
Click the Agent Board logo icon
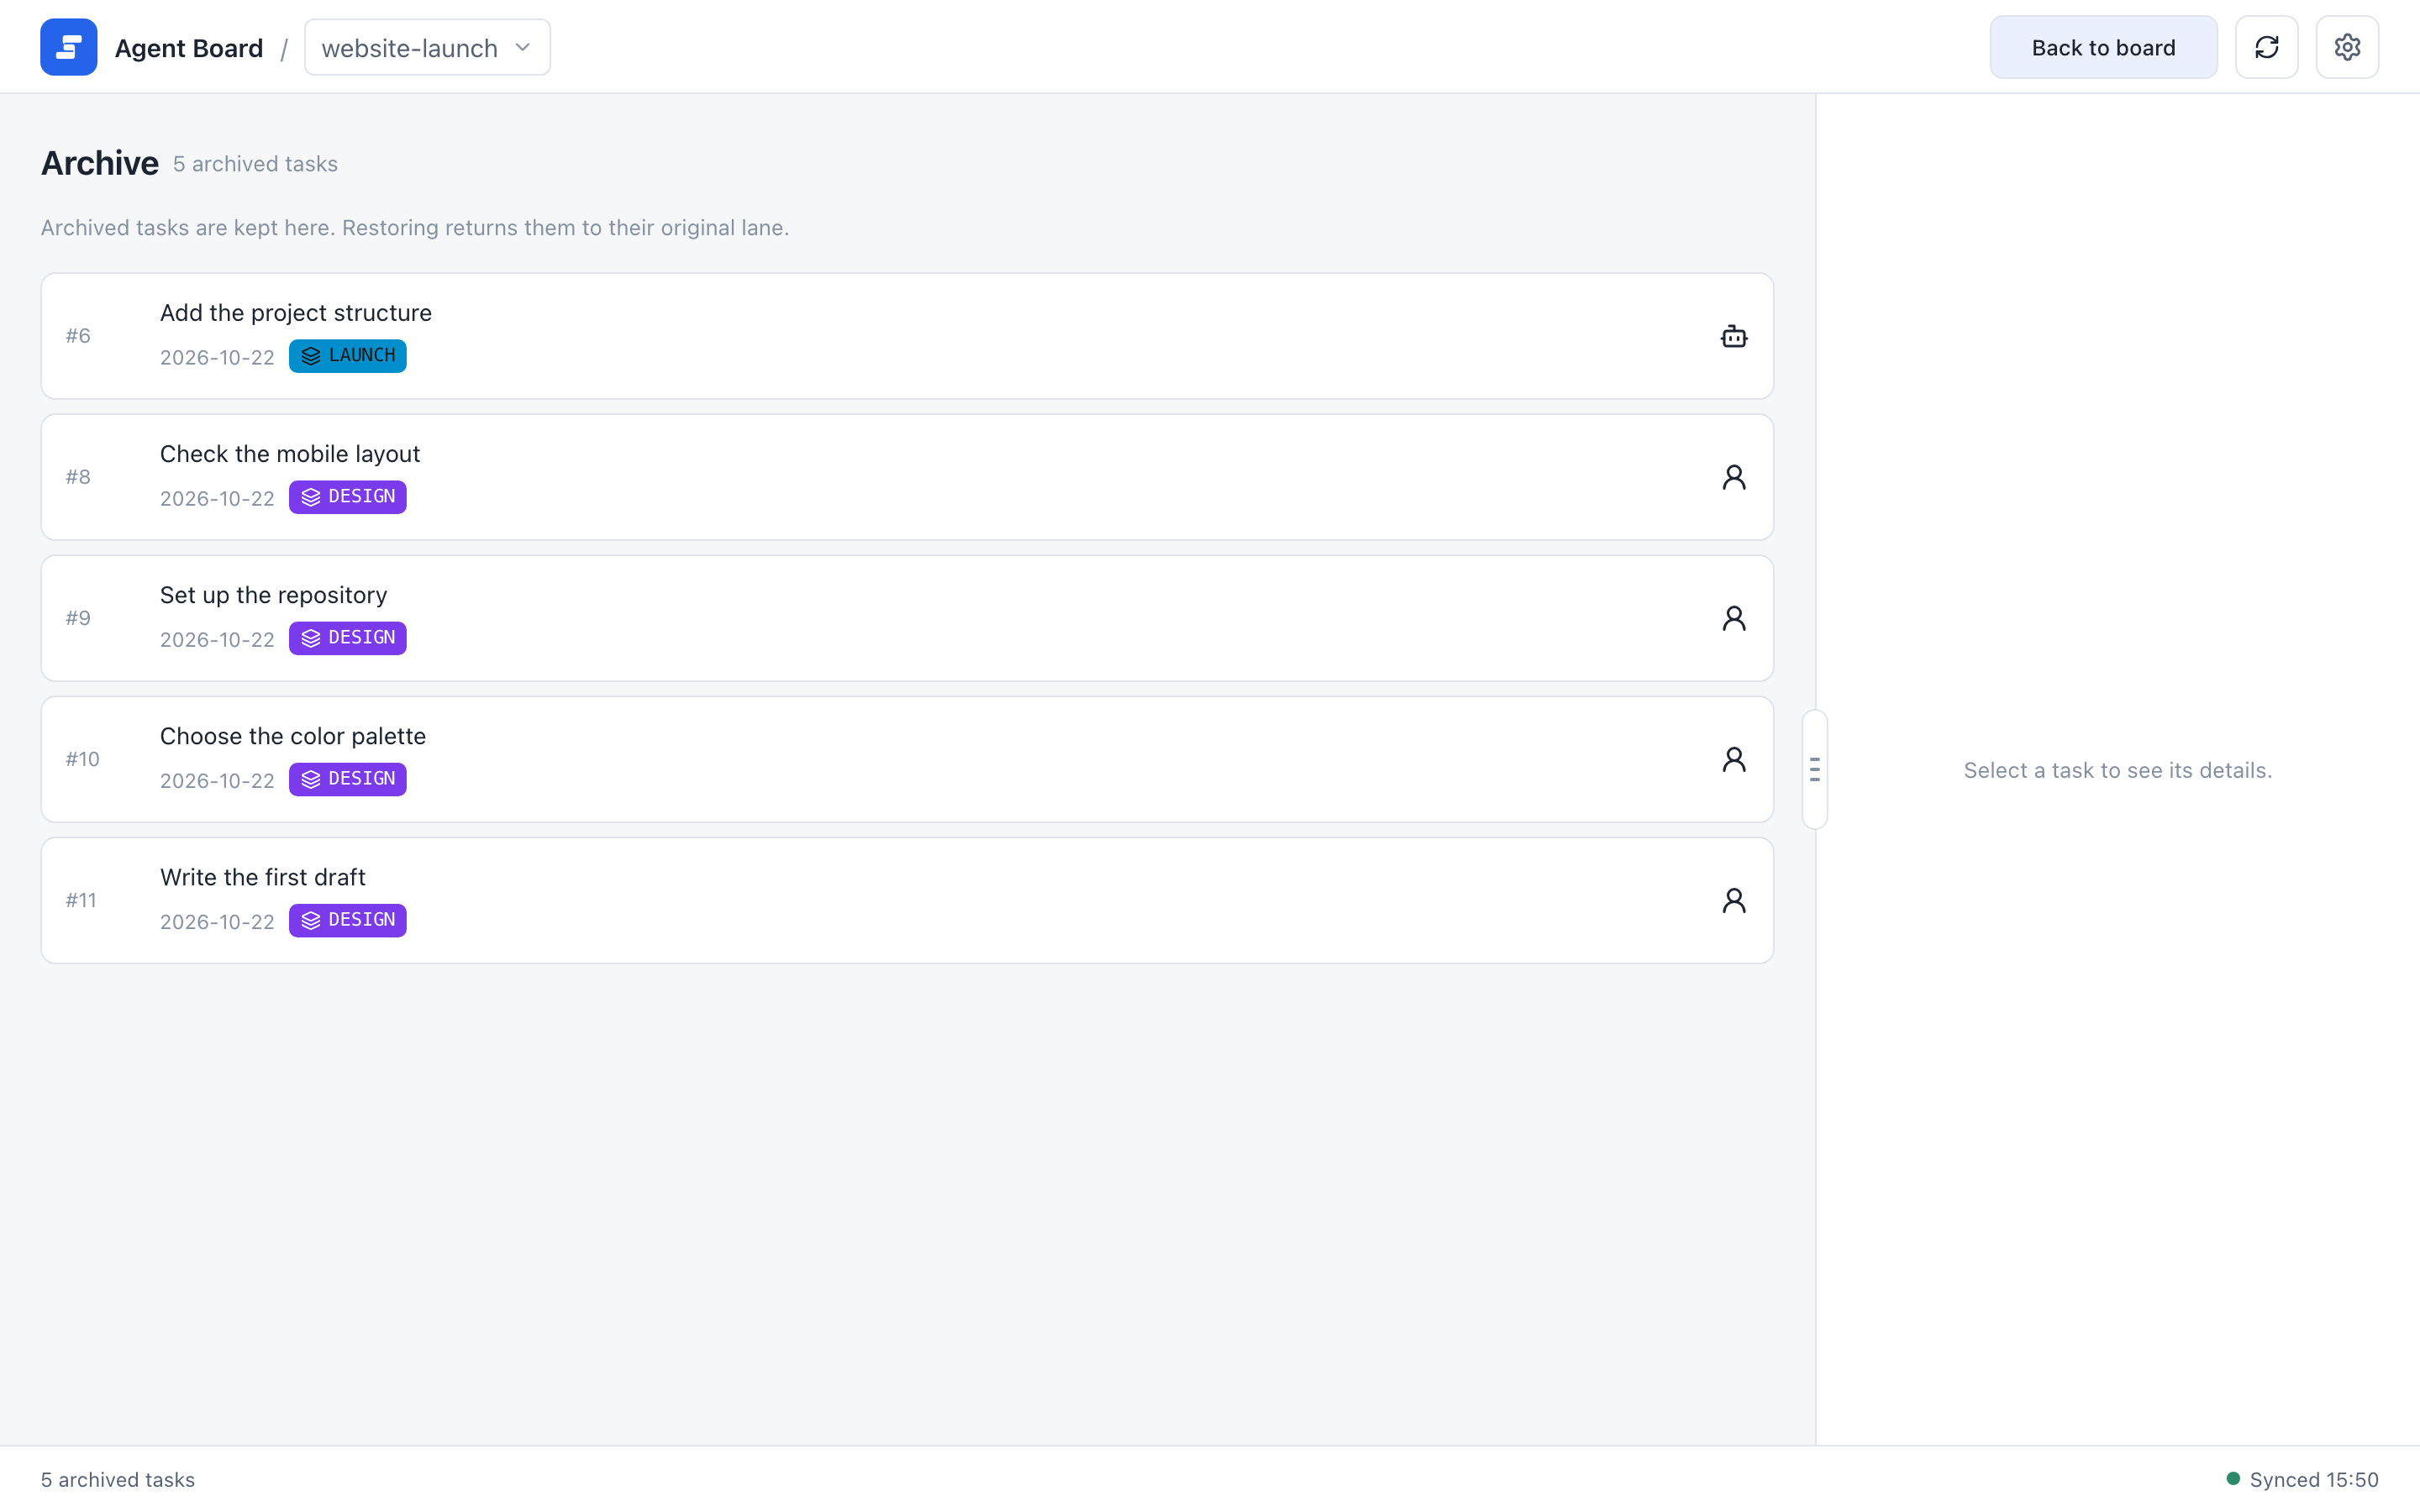(68, 47)
